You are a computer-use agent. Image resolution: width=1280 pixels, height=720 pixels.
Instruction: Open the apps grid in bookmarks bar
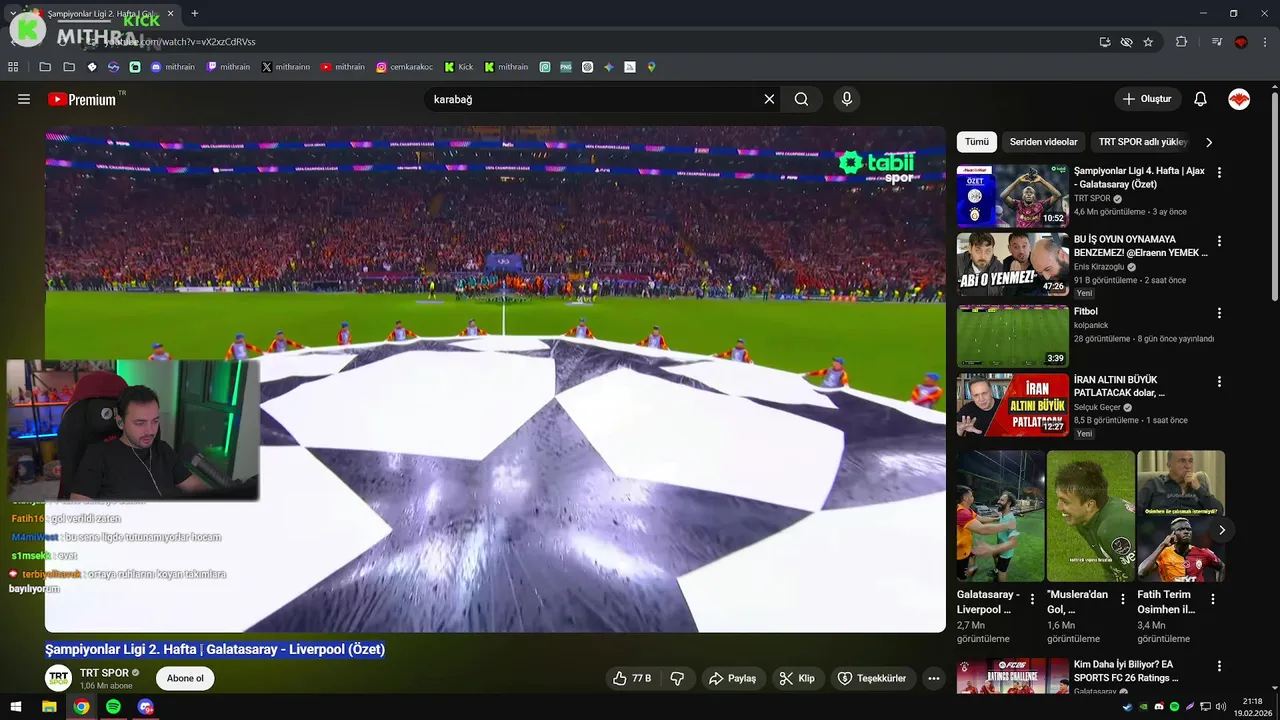[x=13, y=67]
